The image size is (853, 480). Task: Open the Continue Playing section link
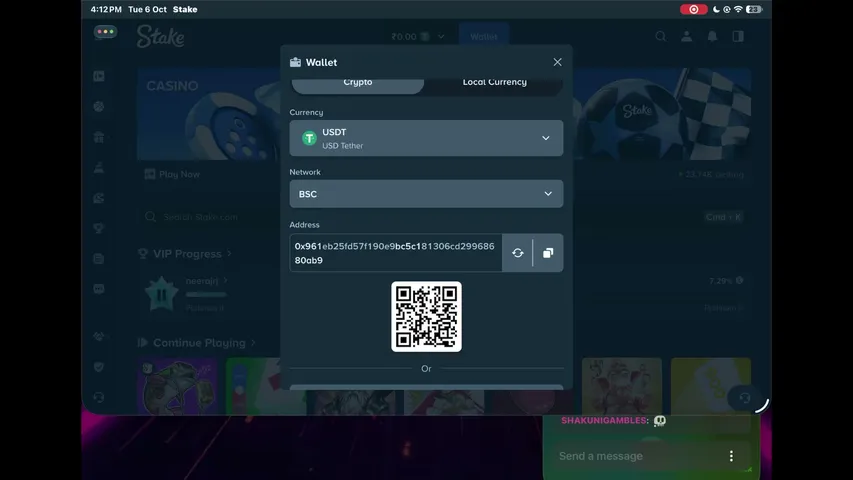tap(197, 343)
